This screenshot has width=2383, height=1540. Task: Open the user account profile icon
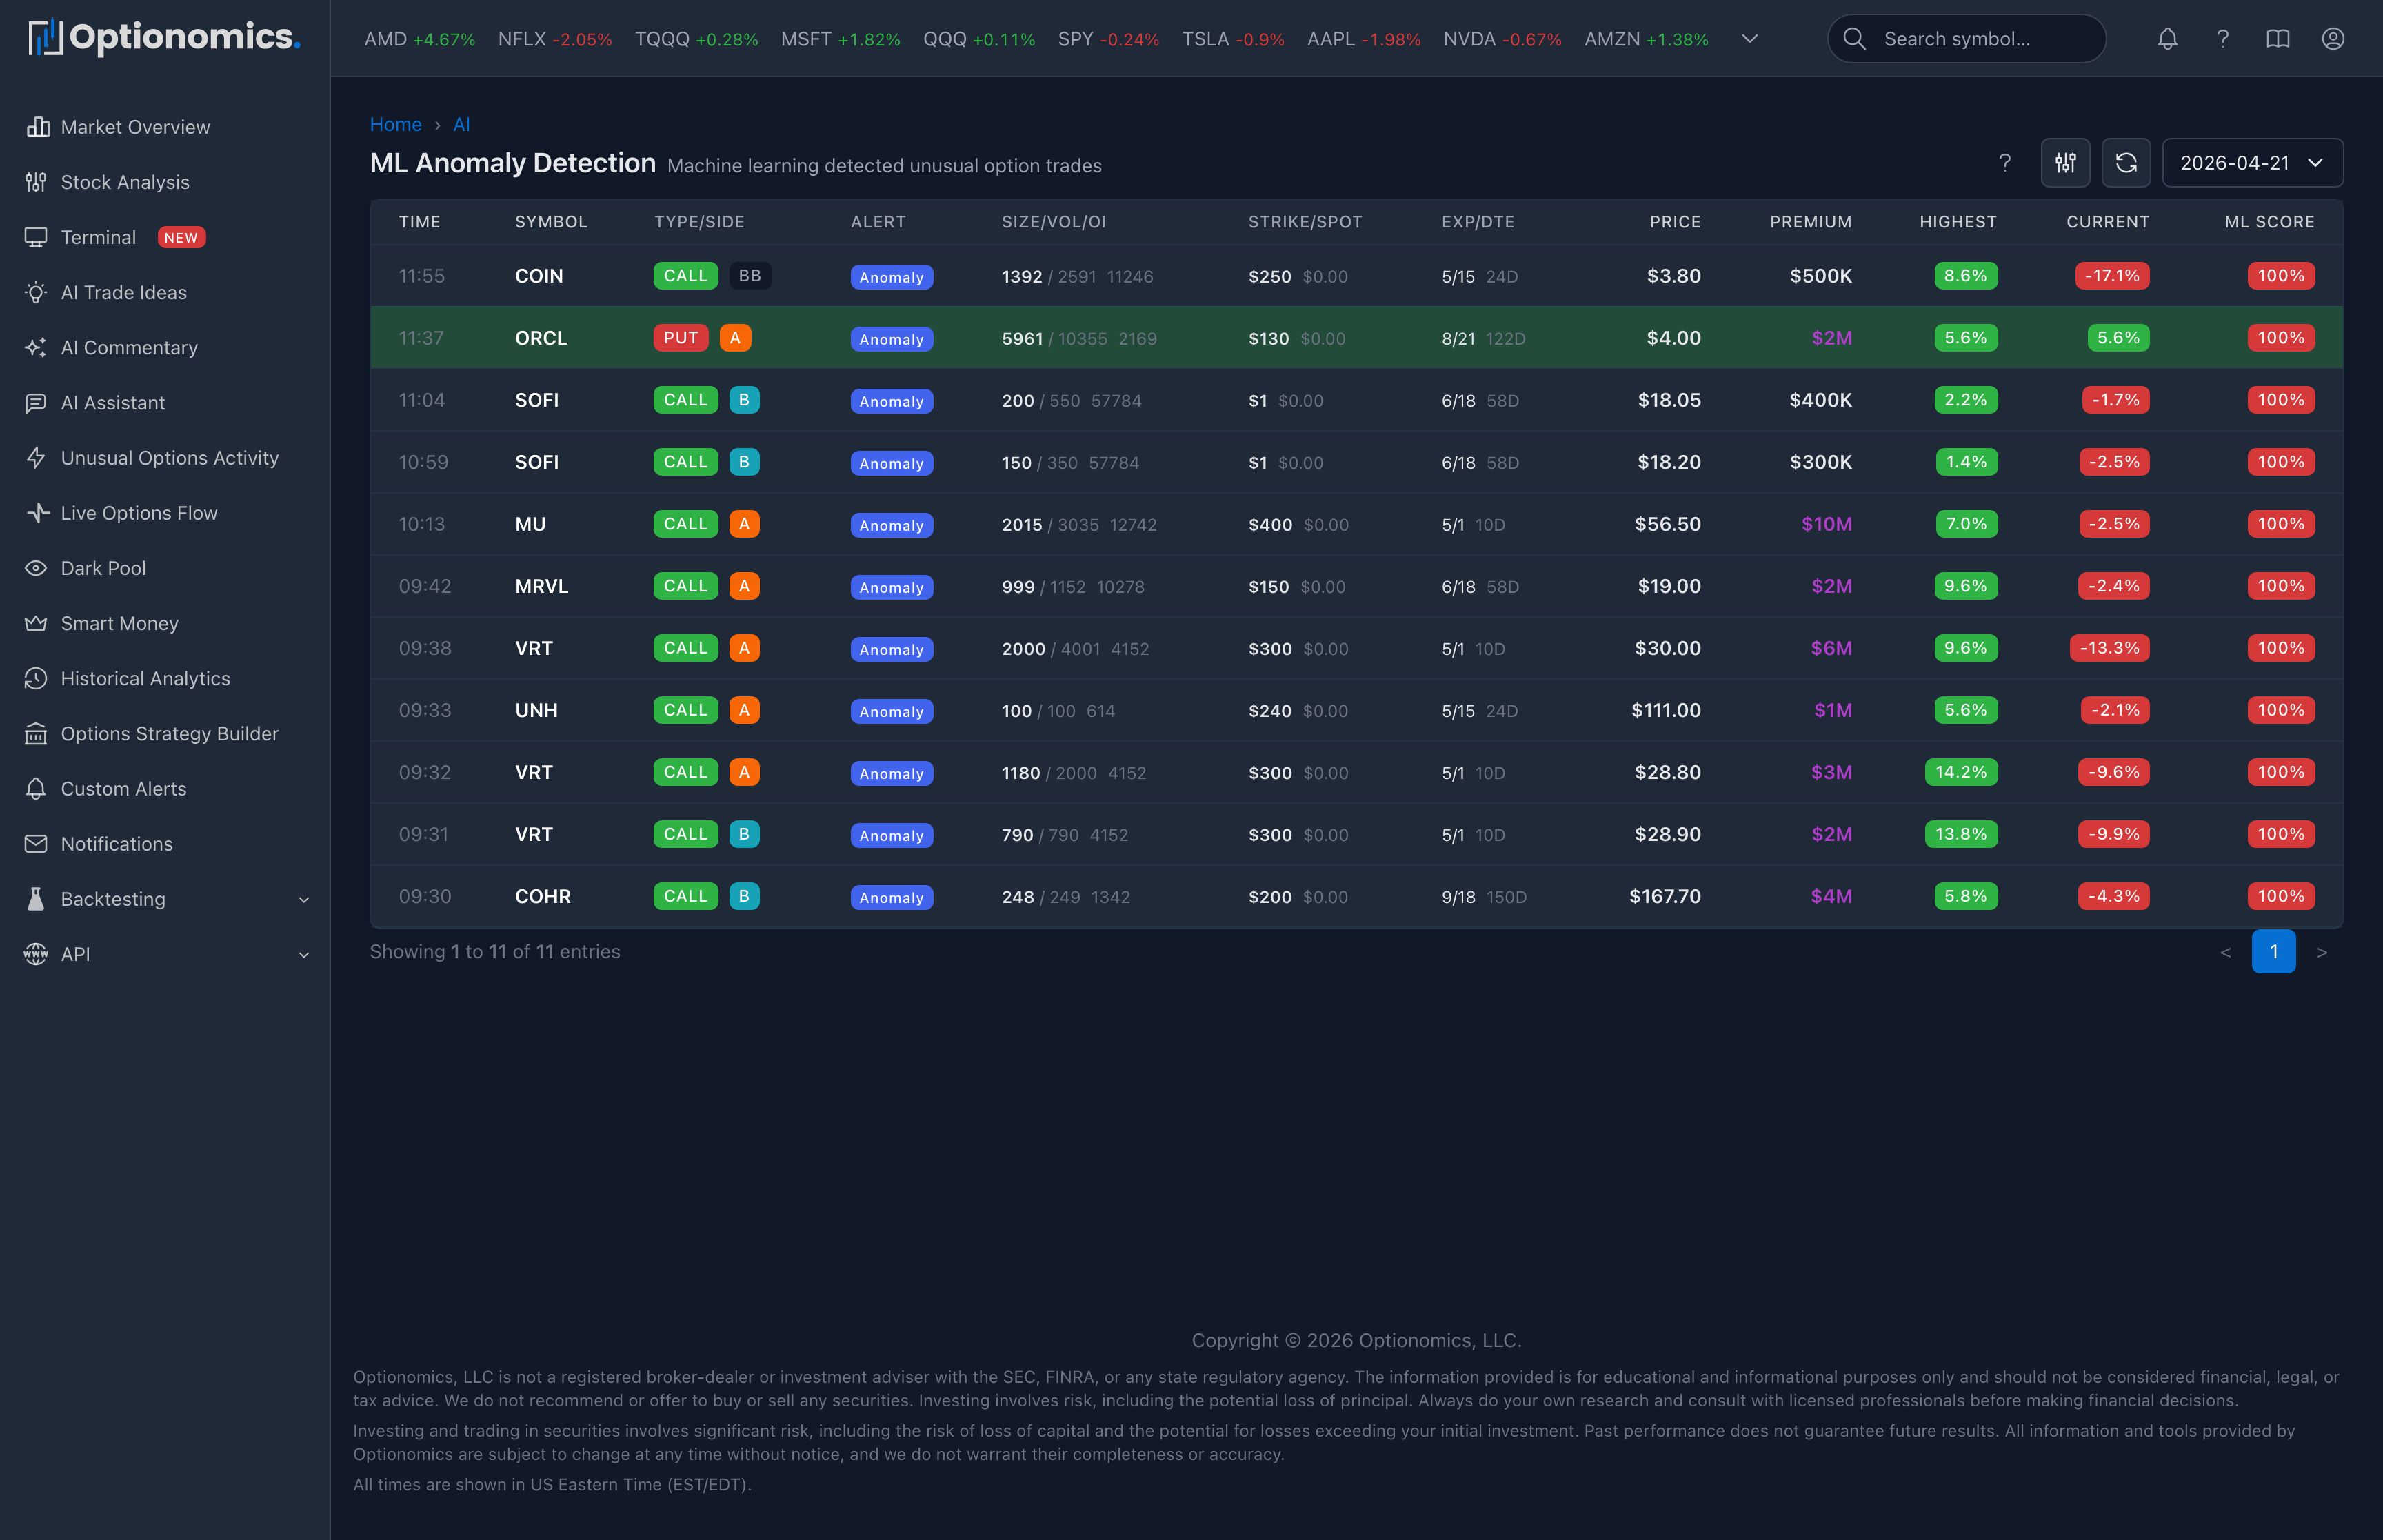[2332, 39]
